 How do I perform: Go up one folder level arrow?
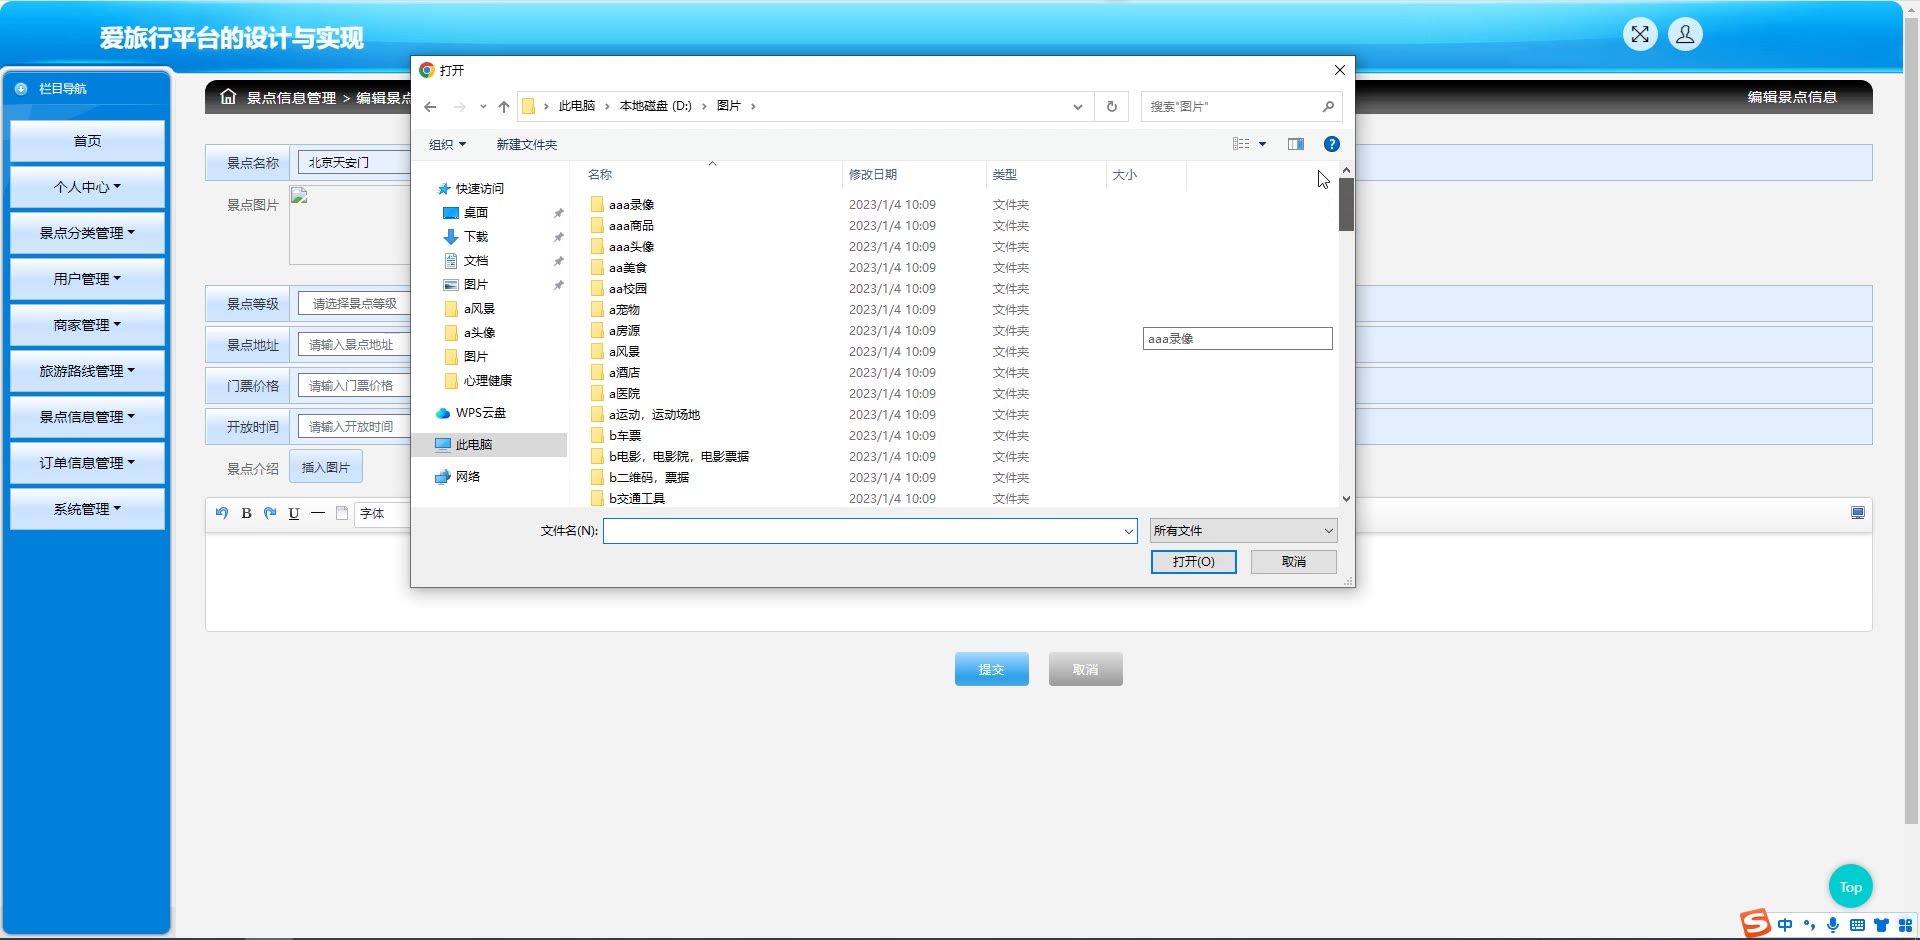[504, 107]
